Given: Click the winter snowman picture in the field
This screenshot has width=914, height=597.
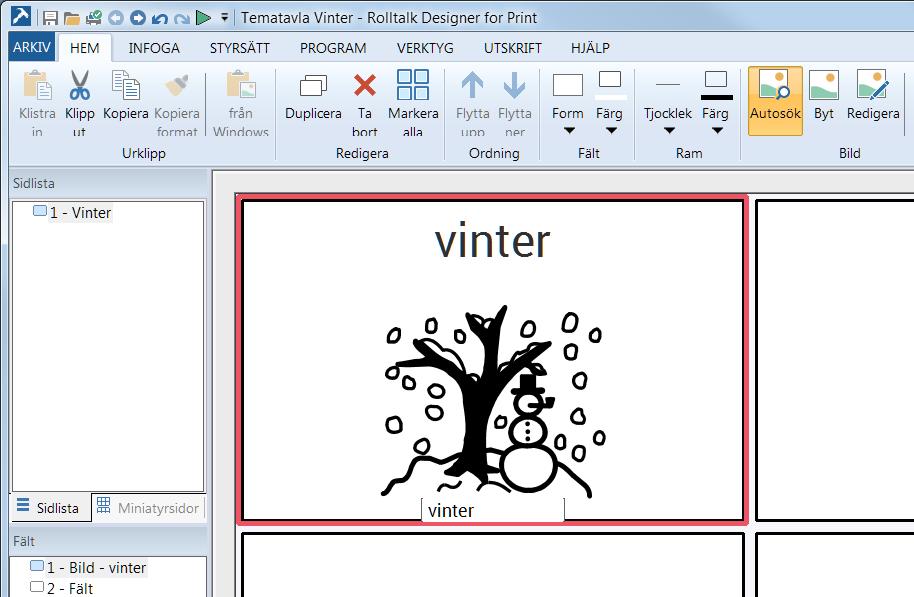Looking at the screenshot, I should coord(493,401).
